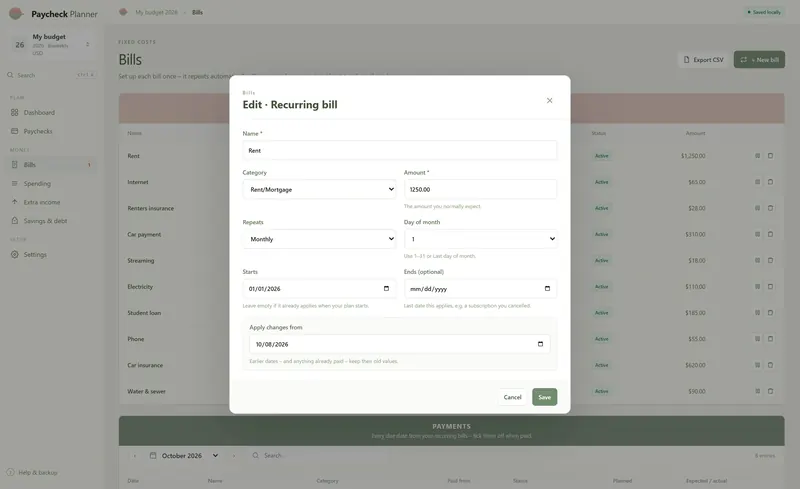Click the delete icon in Student loan row

[770, 312]
